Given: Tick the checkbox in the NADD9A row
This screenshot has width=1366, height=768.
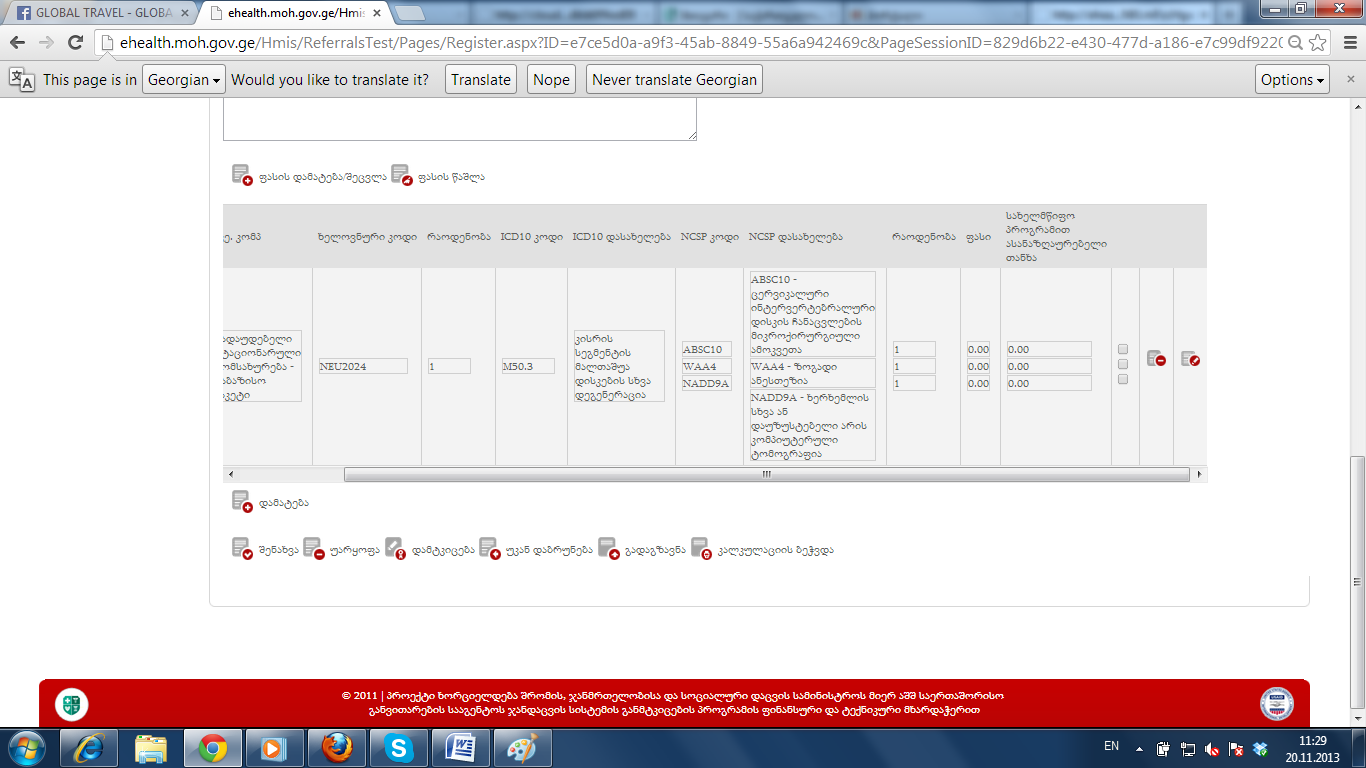Looking at the screenshot, I should [x=1123, y=380].
